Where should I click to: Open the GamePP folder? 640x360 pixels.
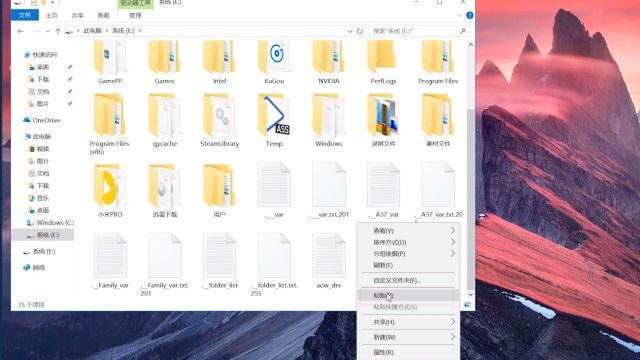110,62
